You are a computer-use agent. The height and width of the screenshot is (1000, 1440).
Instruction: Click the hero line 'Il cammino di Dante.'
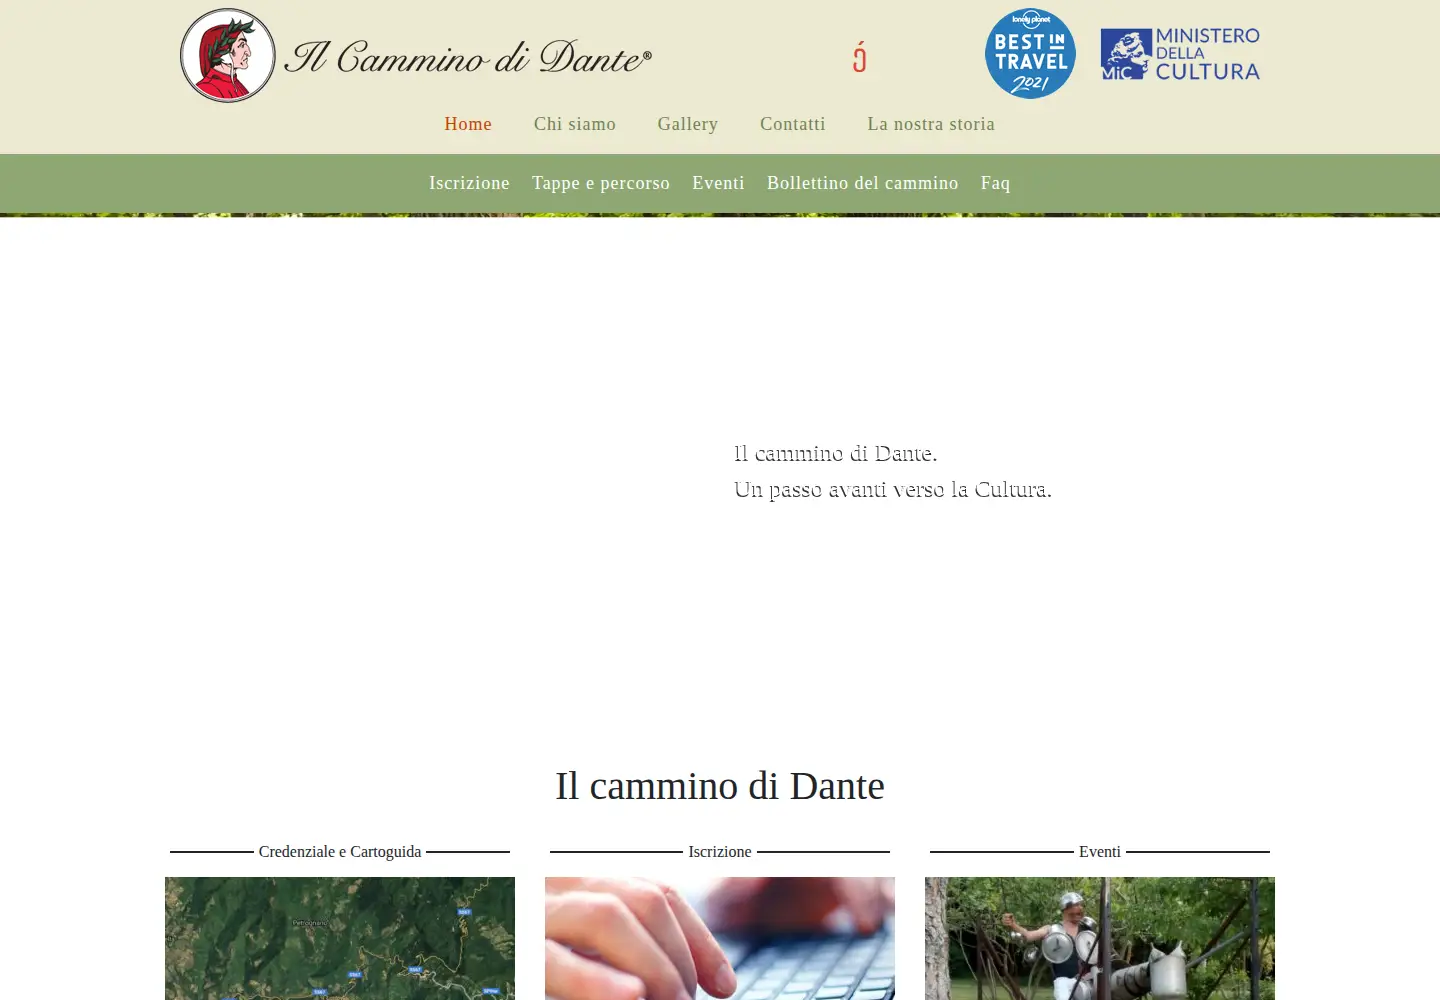click(x=836, y=454)
